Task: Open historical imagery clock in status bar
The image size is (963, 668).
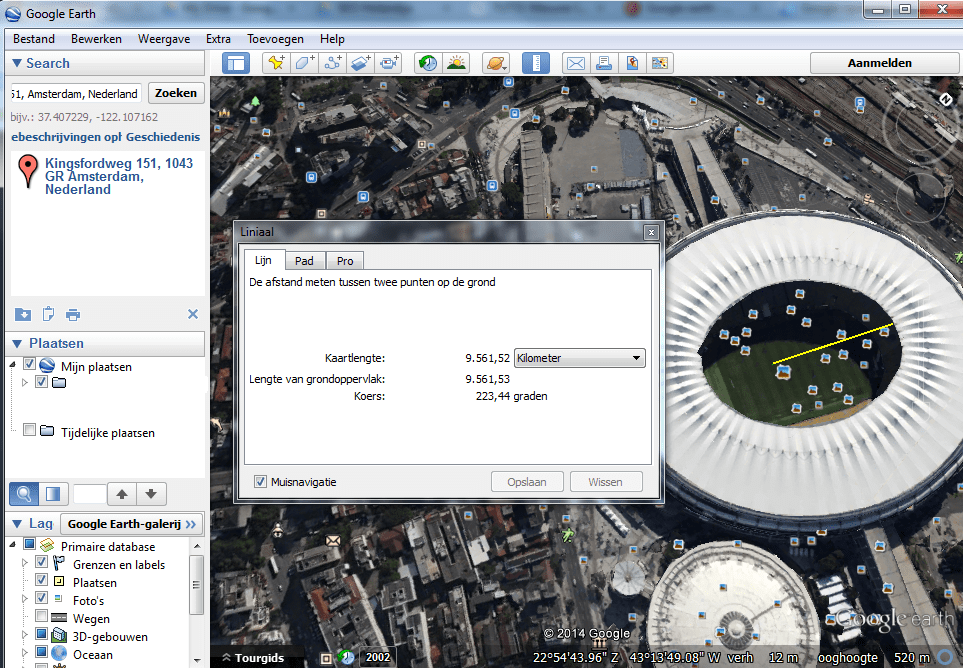Action: point(346,658)
